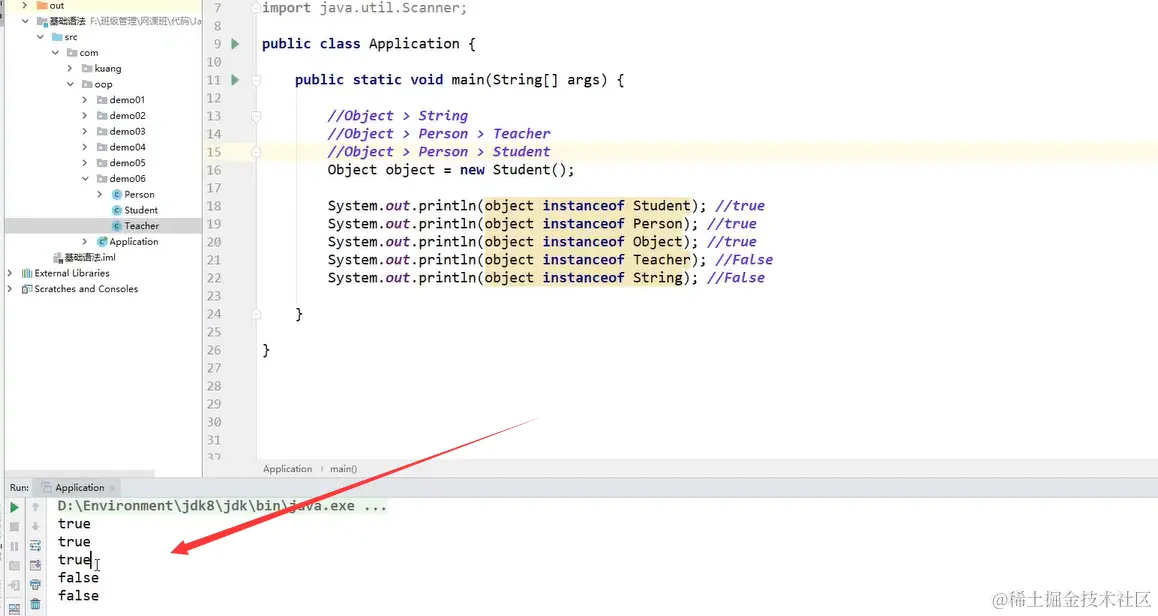
Task: Click the green Rerun button in Run panel
Action: 14,507
